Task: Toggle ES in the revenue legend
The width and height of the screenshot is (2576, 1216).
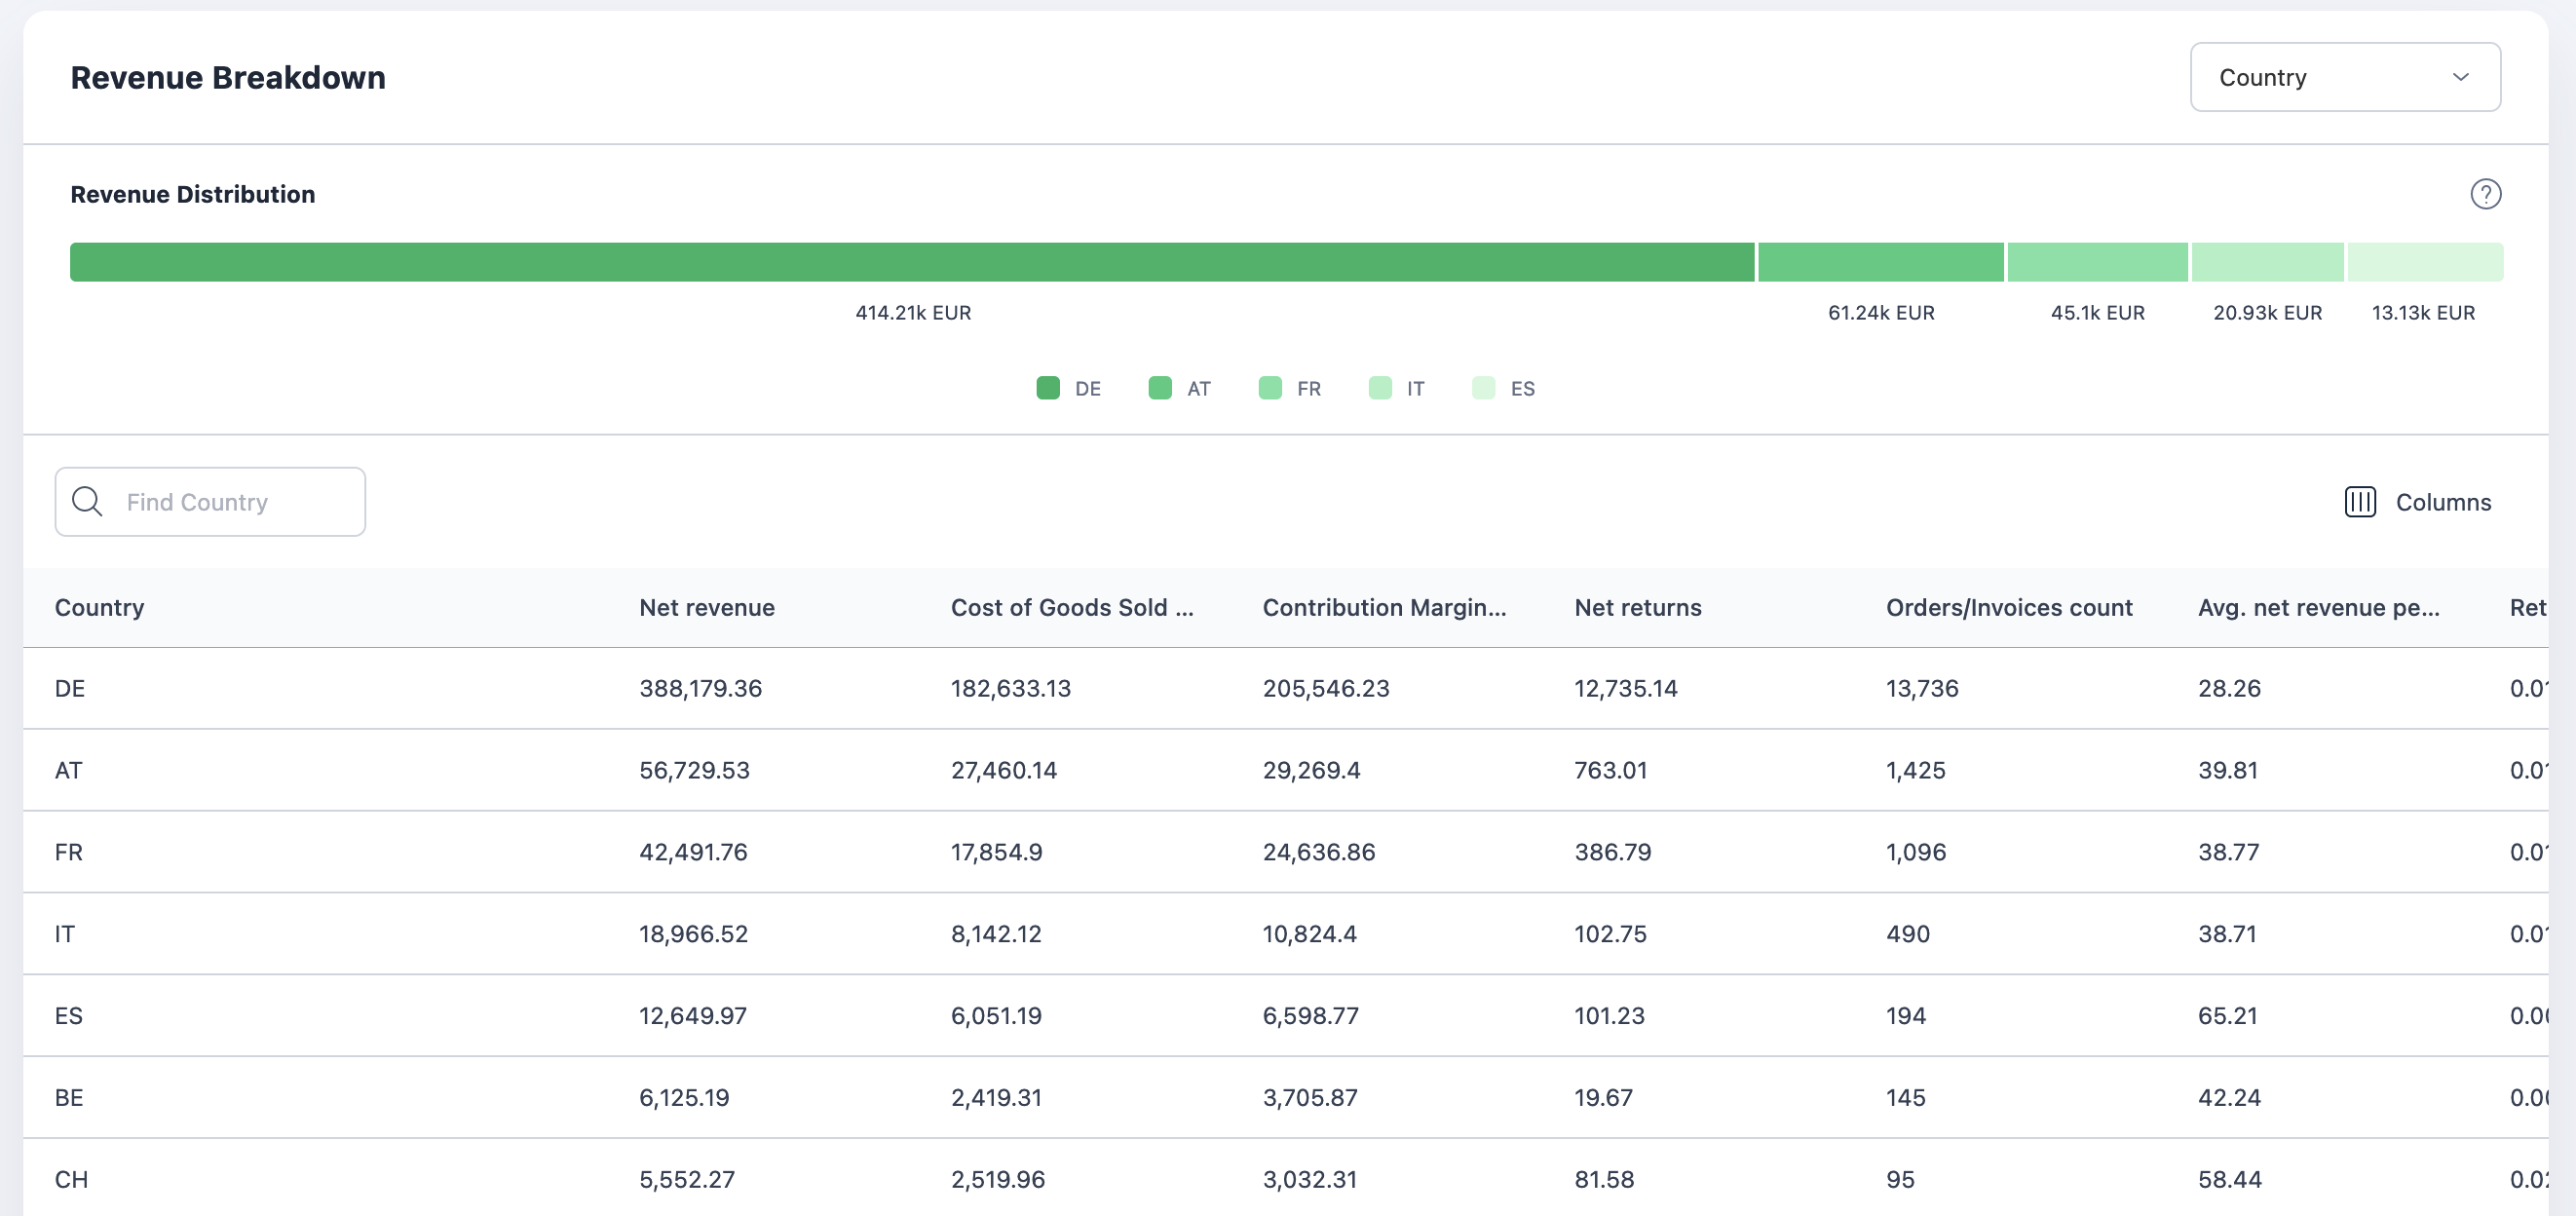Action: pyautogui.click(x=1483, y=388)
